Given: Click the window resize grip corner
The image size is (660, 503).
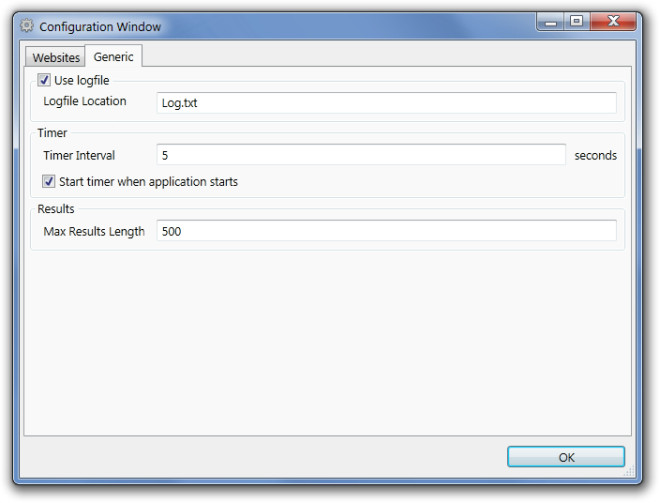Looking at the screenshot, I should pyautogui.click(x=629, y=472).
